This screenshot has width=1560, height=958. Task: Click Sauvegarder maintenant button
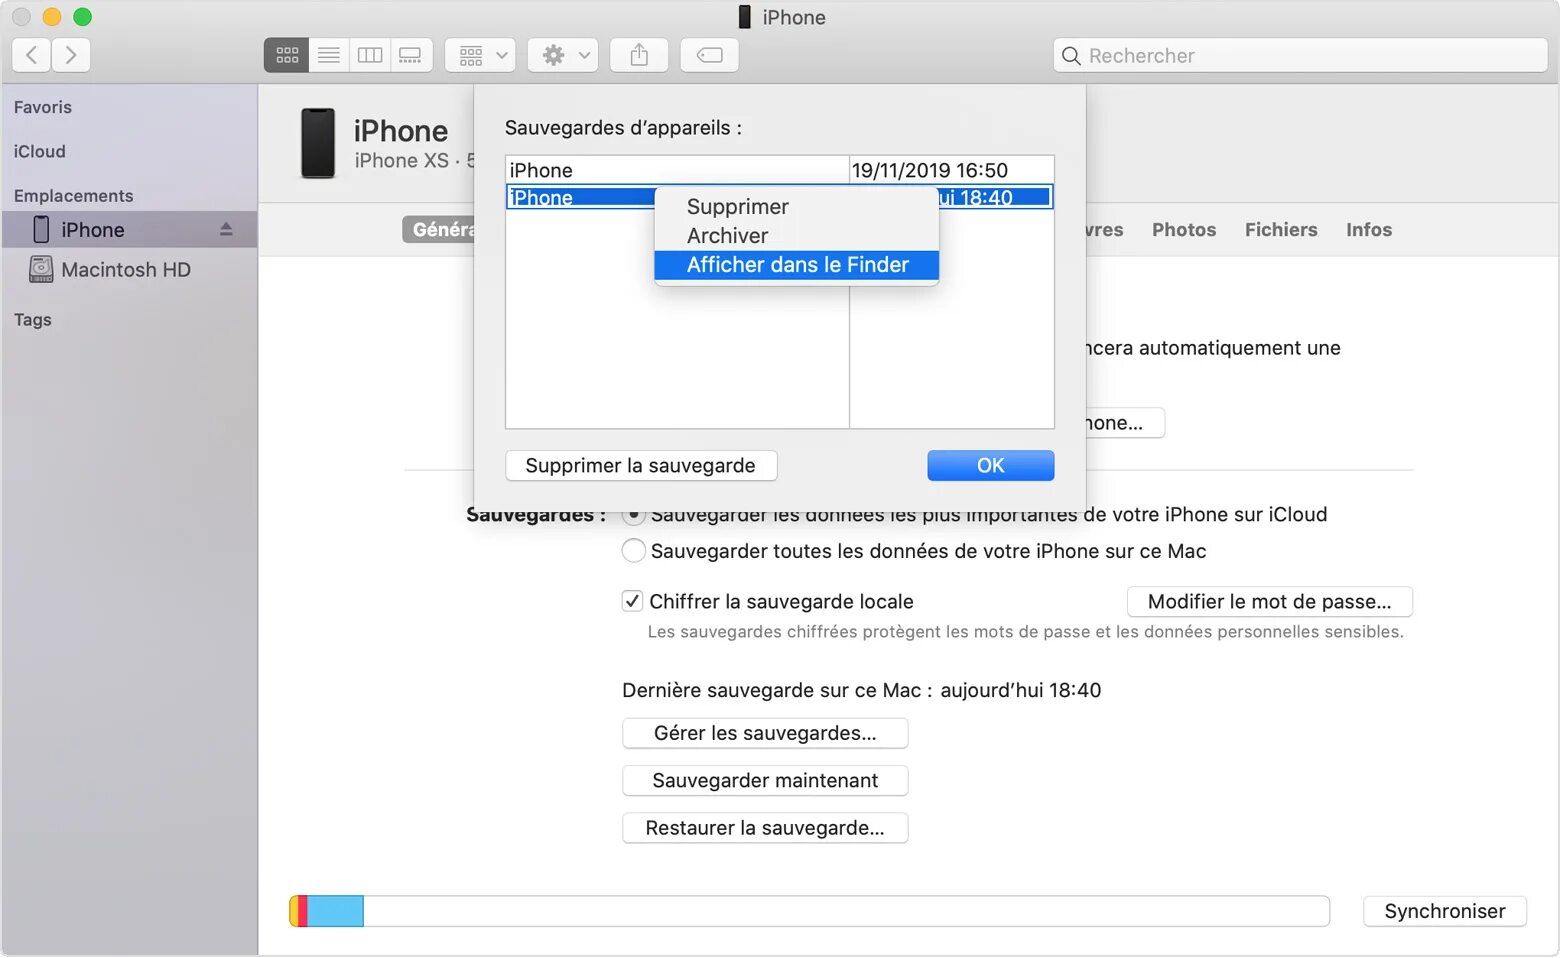(x=765, y=781)
